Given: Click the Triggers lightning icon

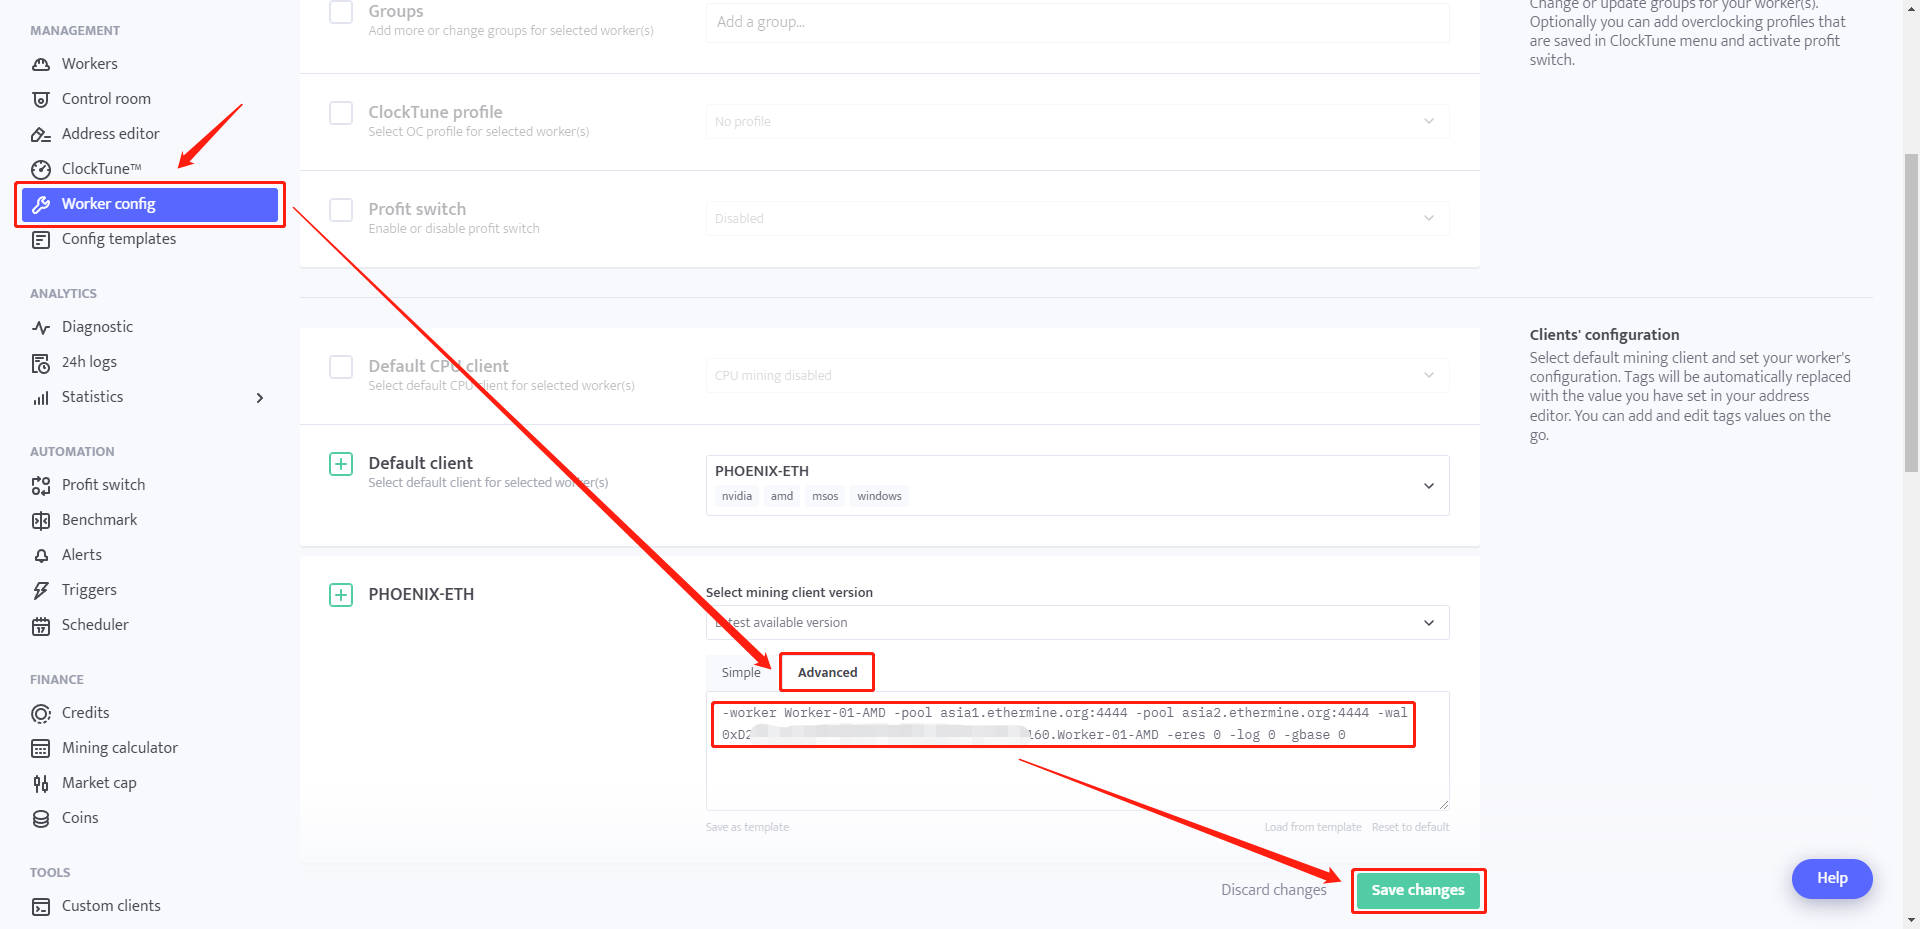Looking at the screenshot, I should (x=41, y=590).
